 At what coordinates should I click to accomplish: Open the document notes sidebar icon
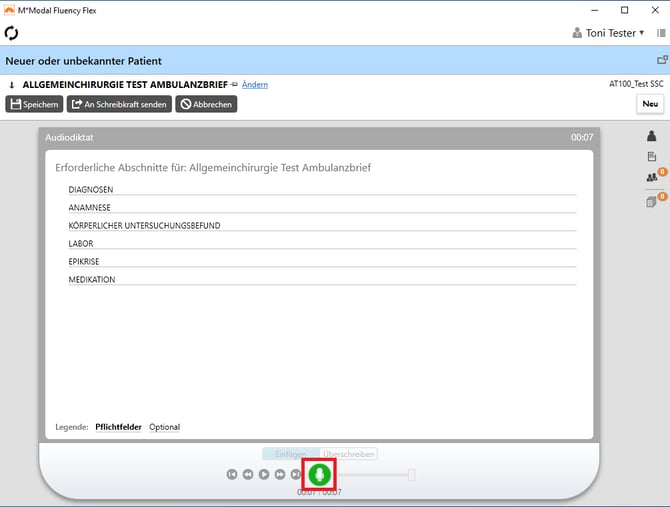coord(651,157)
